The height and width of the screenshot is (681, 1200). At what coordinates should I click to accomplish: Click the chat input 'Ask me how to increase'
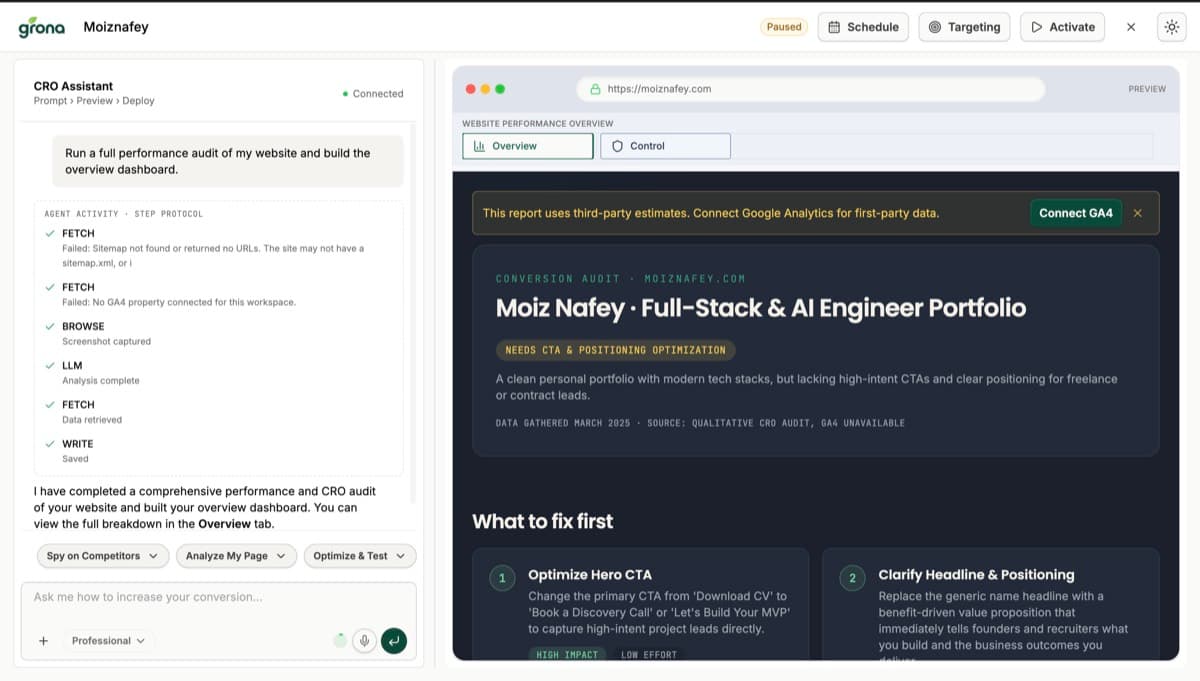(218, 597)
